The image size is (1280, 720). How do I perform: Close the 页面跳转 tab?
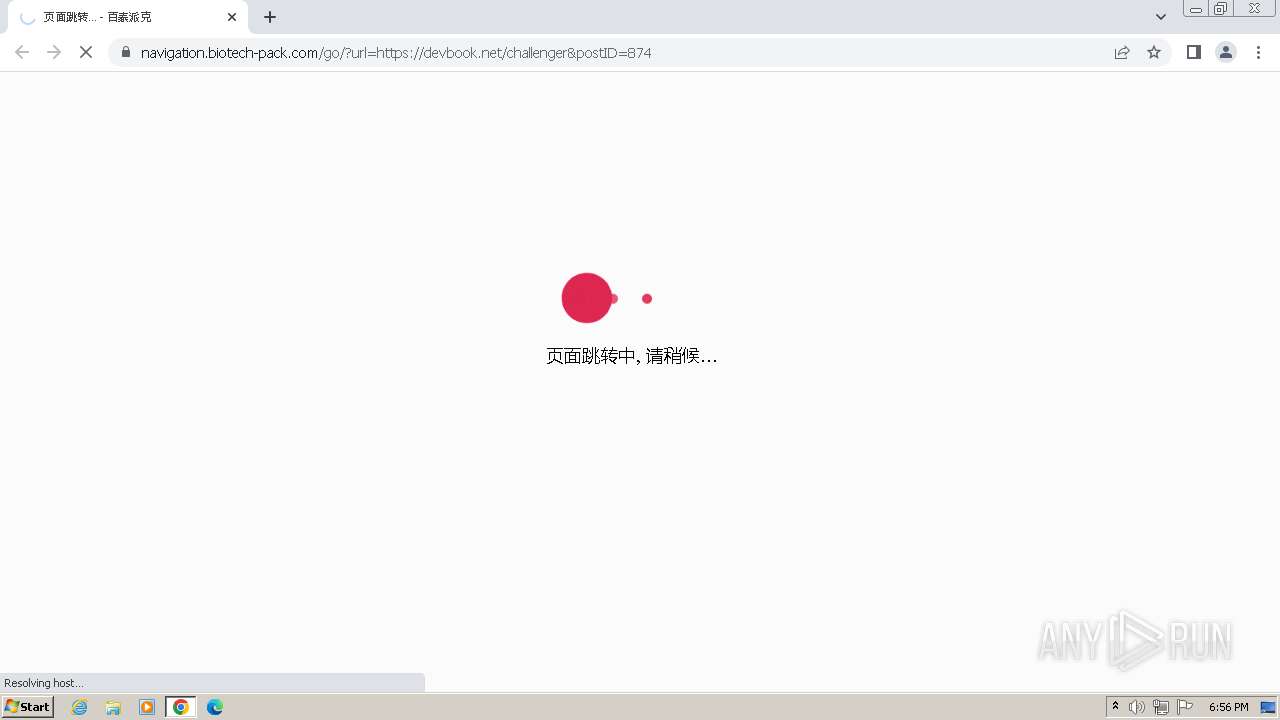pos(232,17)
